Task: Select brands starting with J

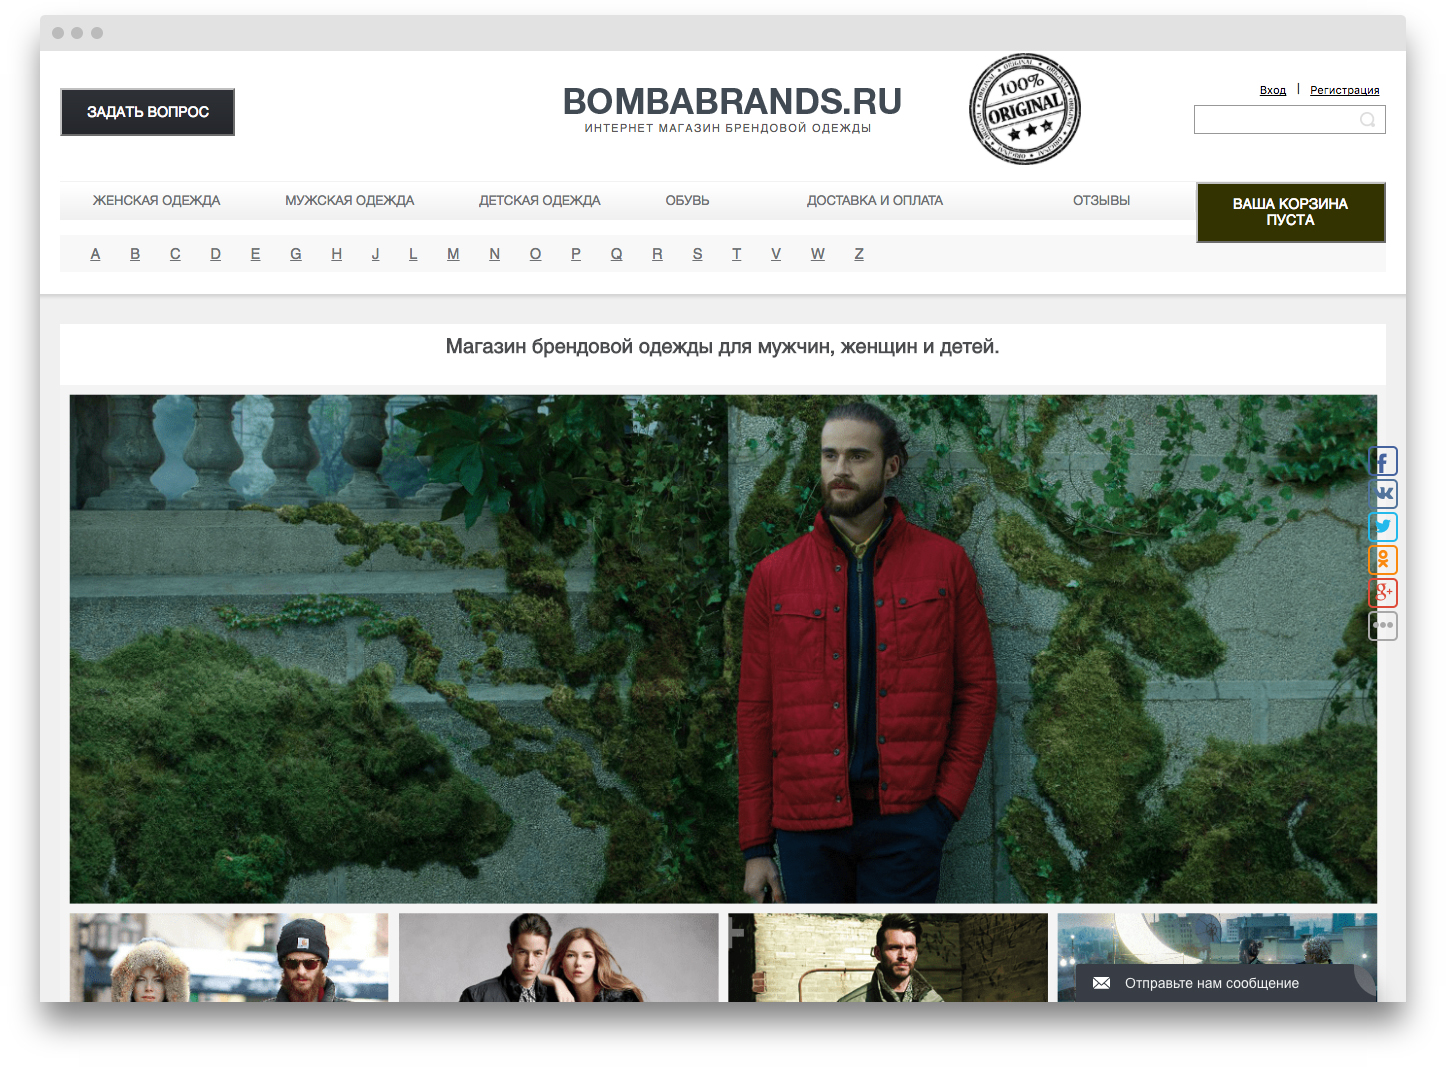Action: 375,254
